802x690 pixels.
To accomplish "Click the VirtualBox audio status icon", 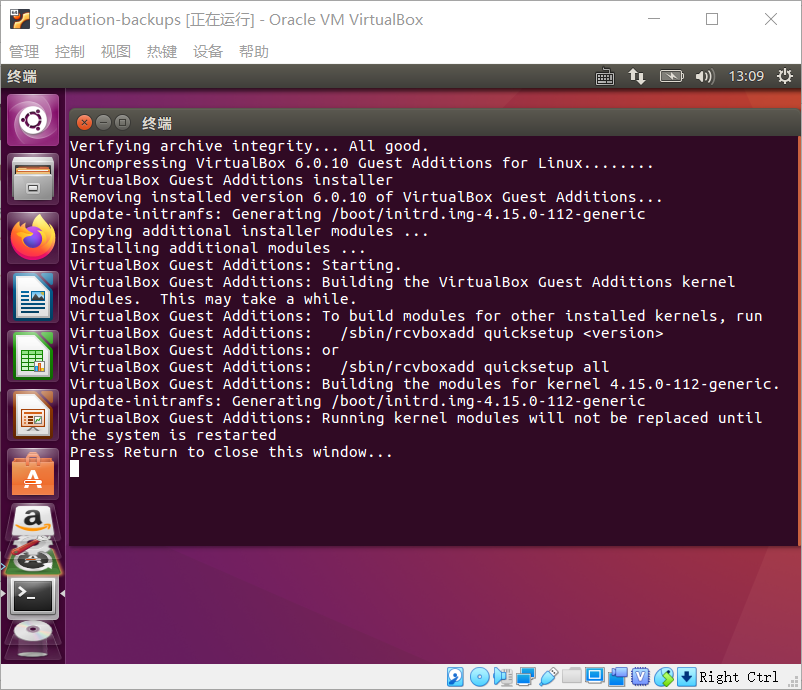I will pos(503,677).
